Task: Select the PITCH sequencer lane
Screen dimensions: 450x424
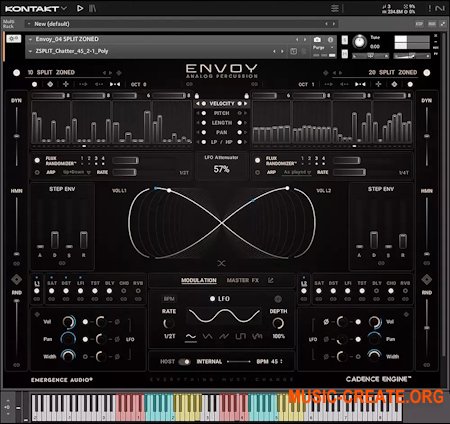Action: click(x=222, y=113)
